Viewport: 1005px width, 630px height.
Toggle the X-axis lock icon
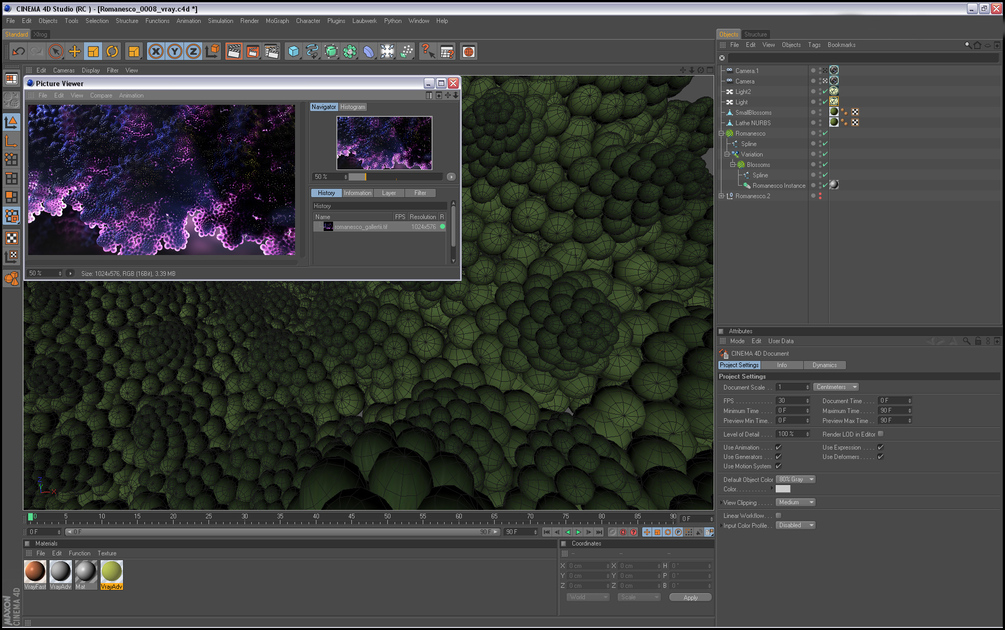(x=156, y=51)
